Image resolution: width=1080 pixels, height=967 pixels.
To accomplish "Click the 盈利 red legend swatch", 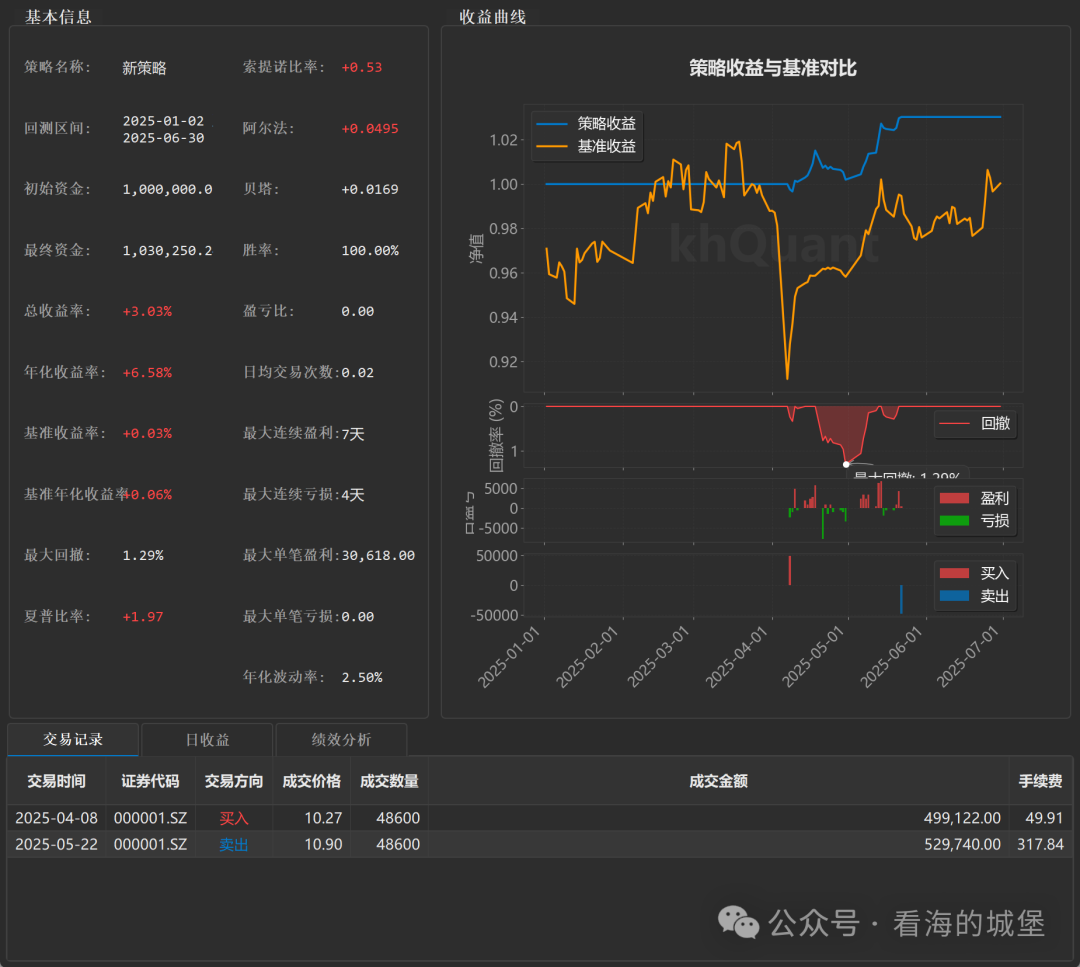I will coord(953,498).
